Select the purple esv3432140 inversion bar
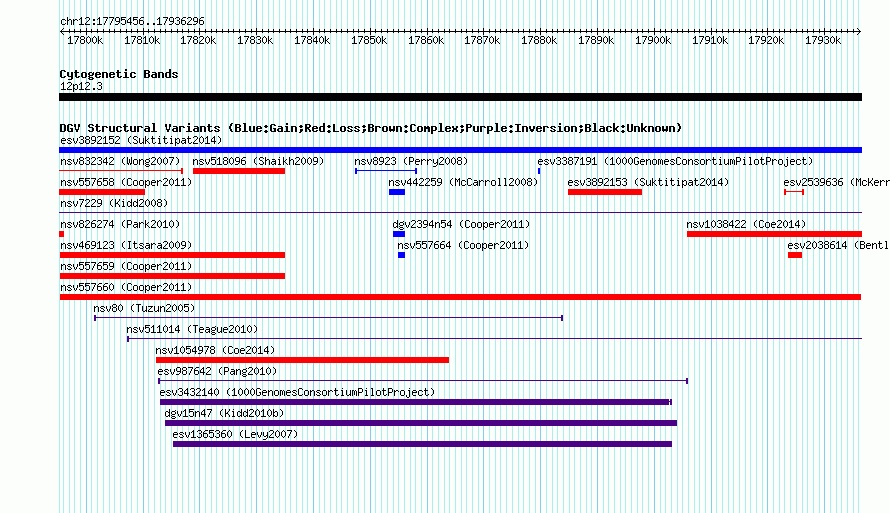Viewport: 890px width, 513px height. point(415,402)
